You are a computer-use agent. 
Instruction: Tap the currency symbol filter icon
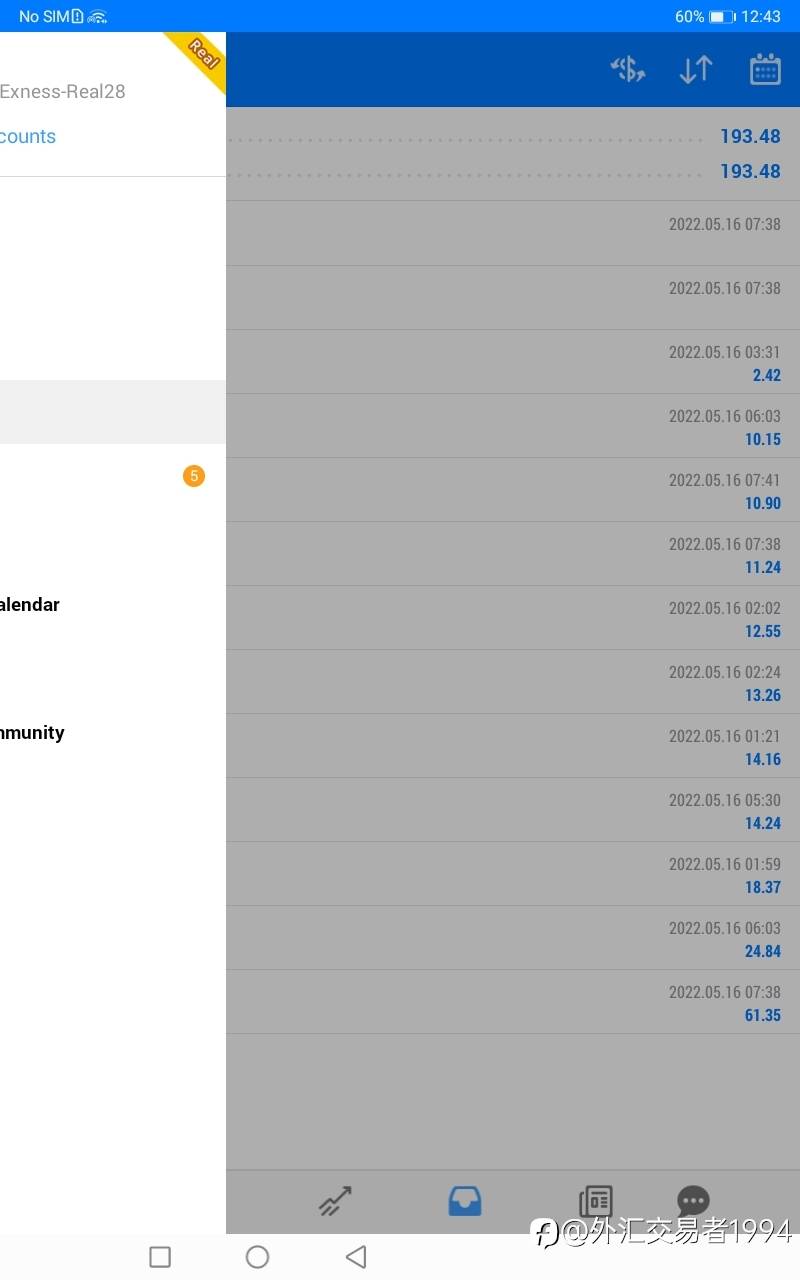tap(628, 69)
